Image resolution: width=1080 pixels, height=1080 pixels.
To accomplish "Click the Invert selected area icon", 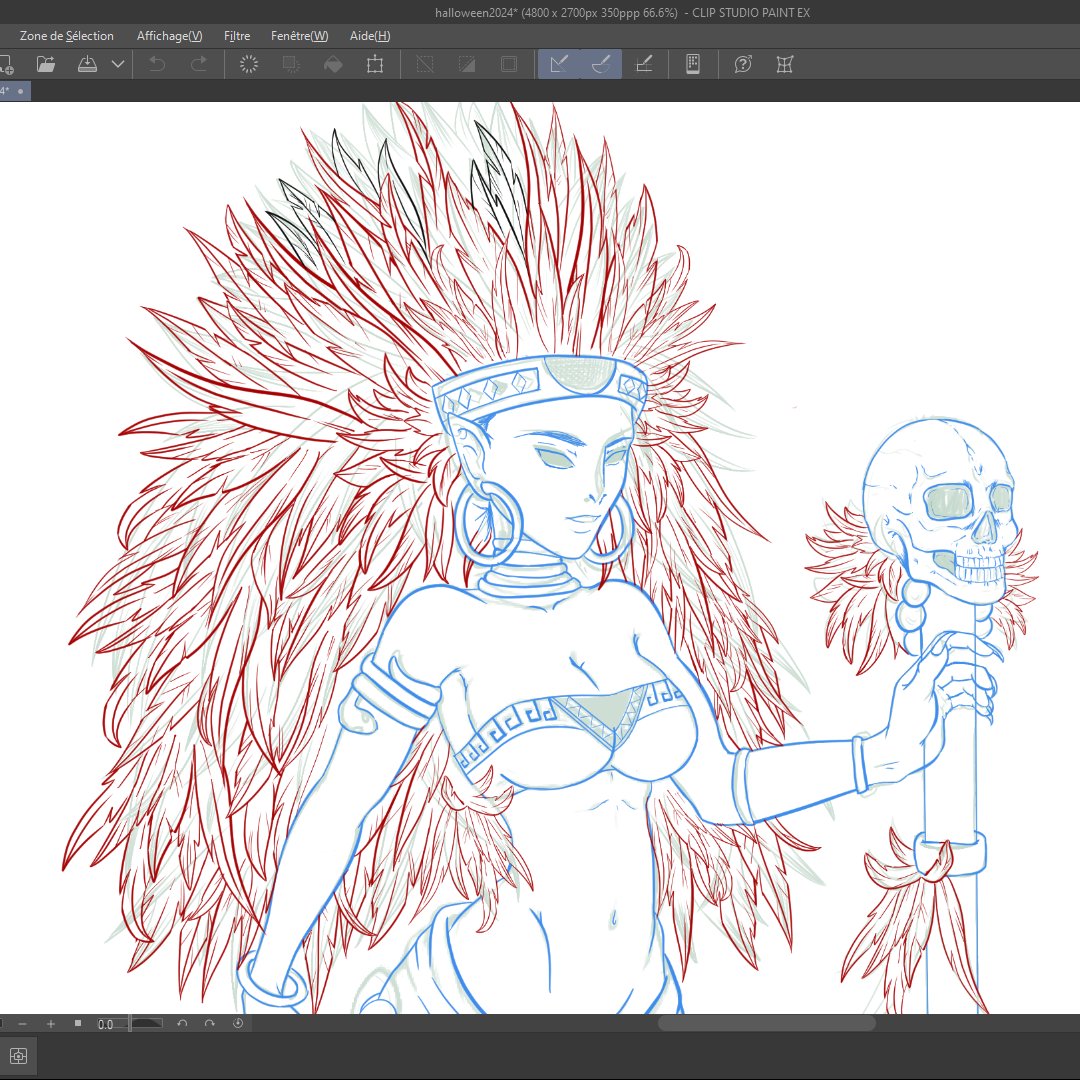I will tap(467, 64).
